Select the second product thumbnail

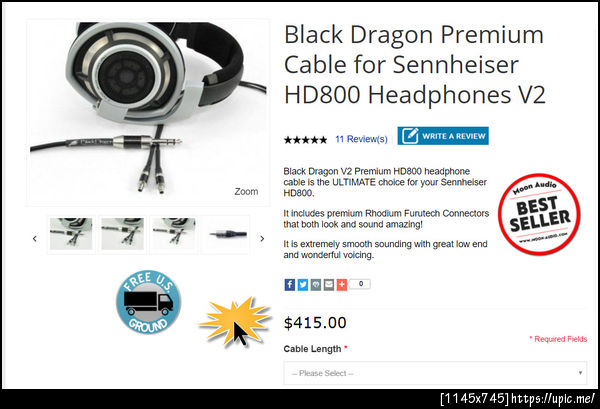(x=122, y=234)
